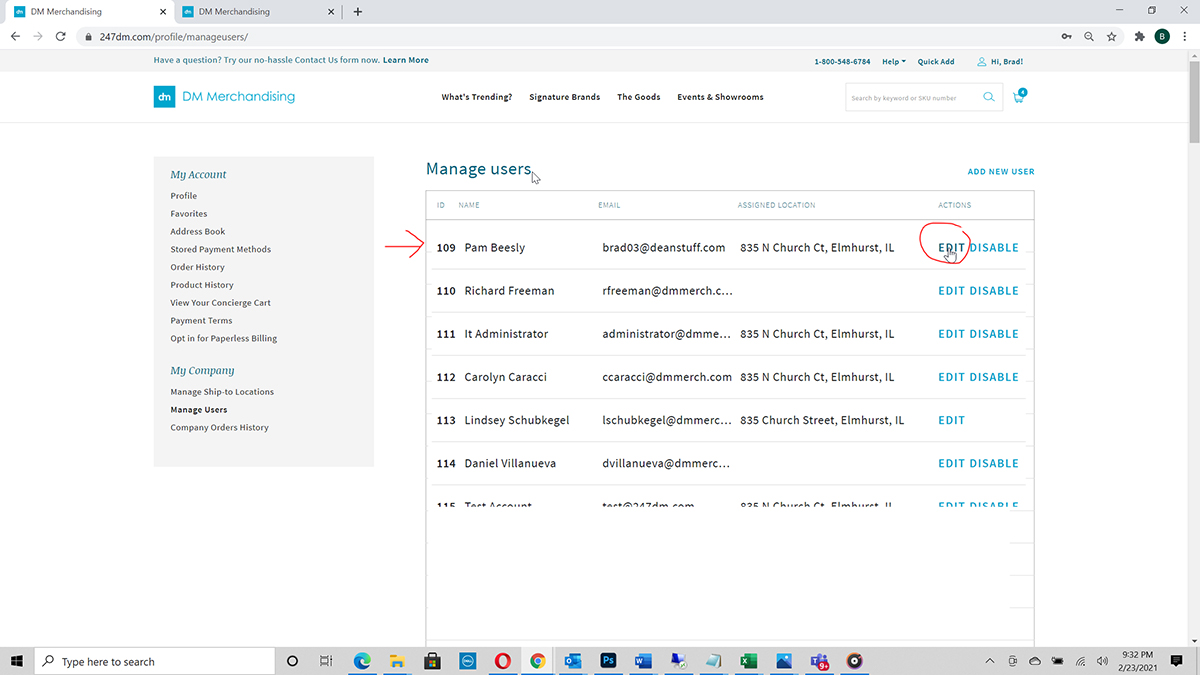Image resolution: width=1200 pixels, height=675 pixels.
Task: Open the Chrome profile B avatar
Action: [x=1162, y=36]
